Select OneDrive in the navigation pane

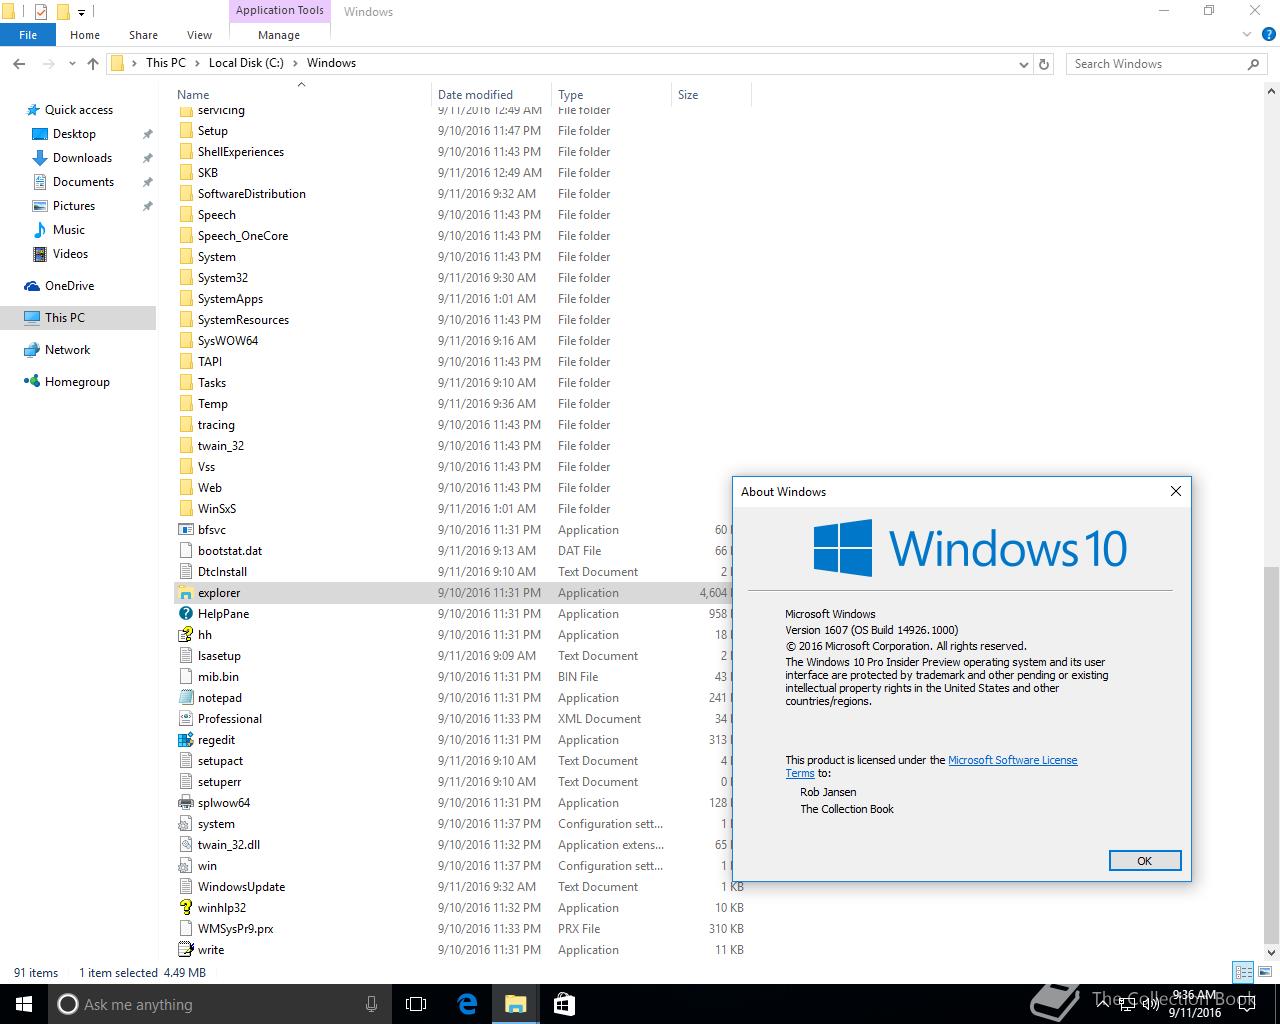[69, 286]
